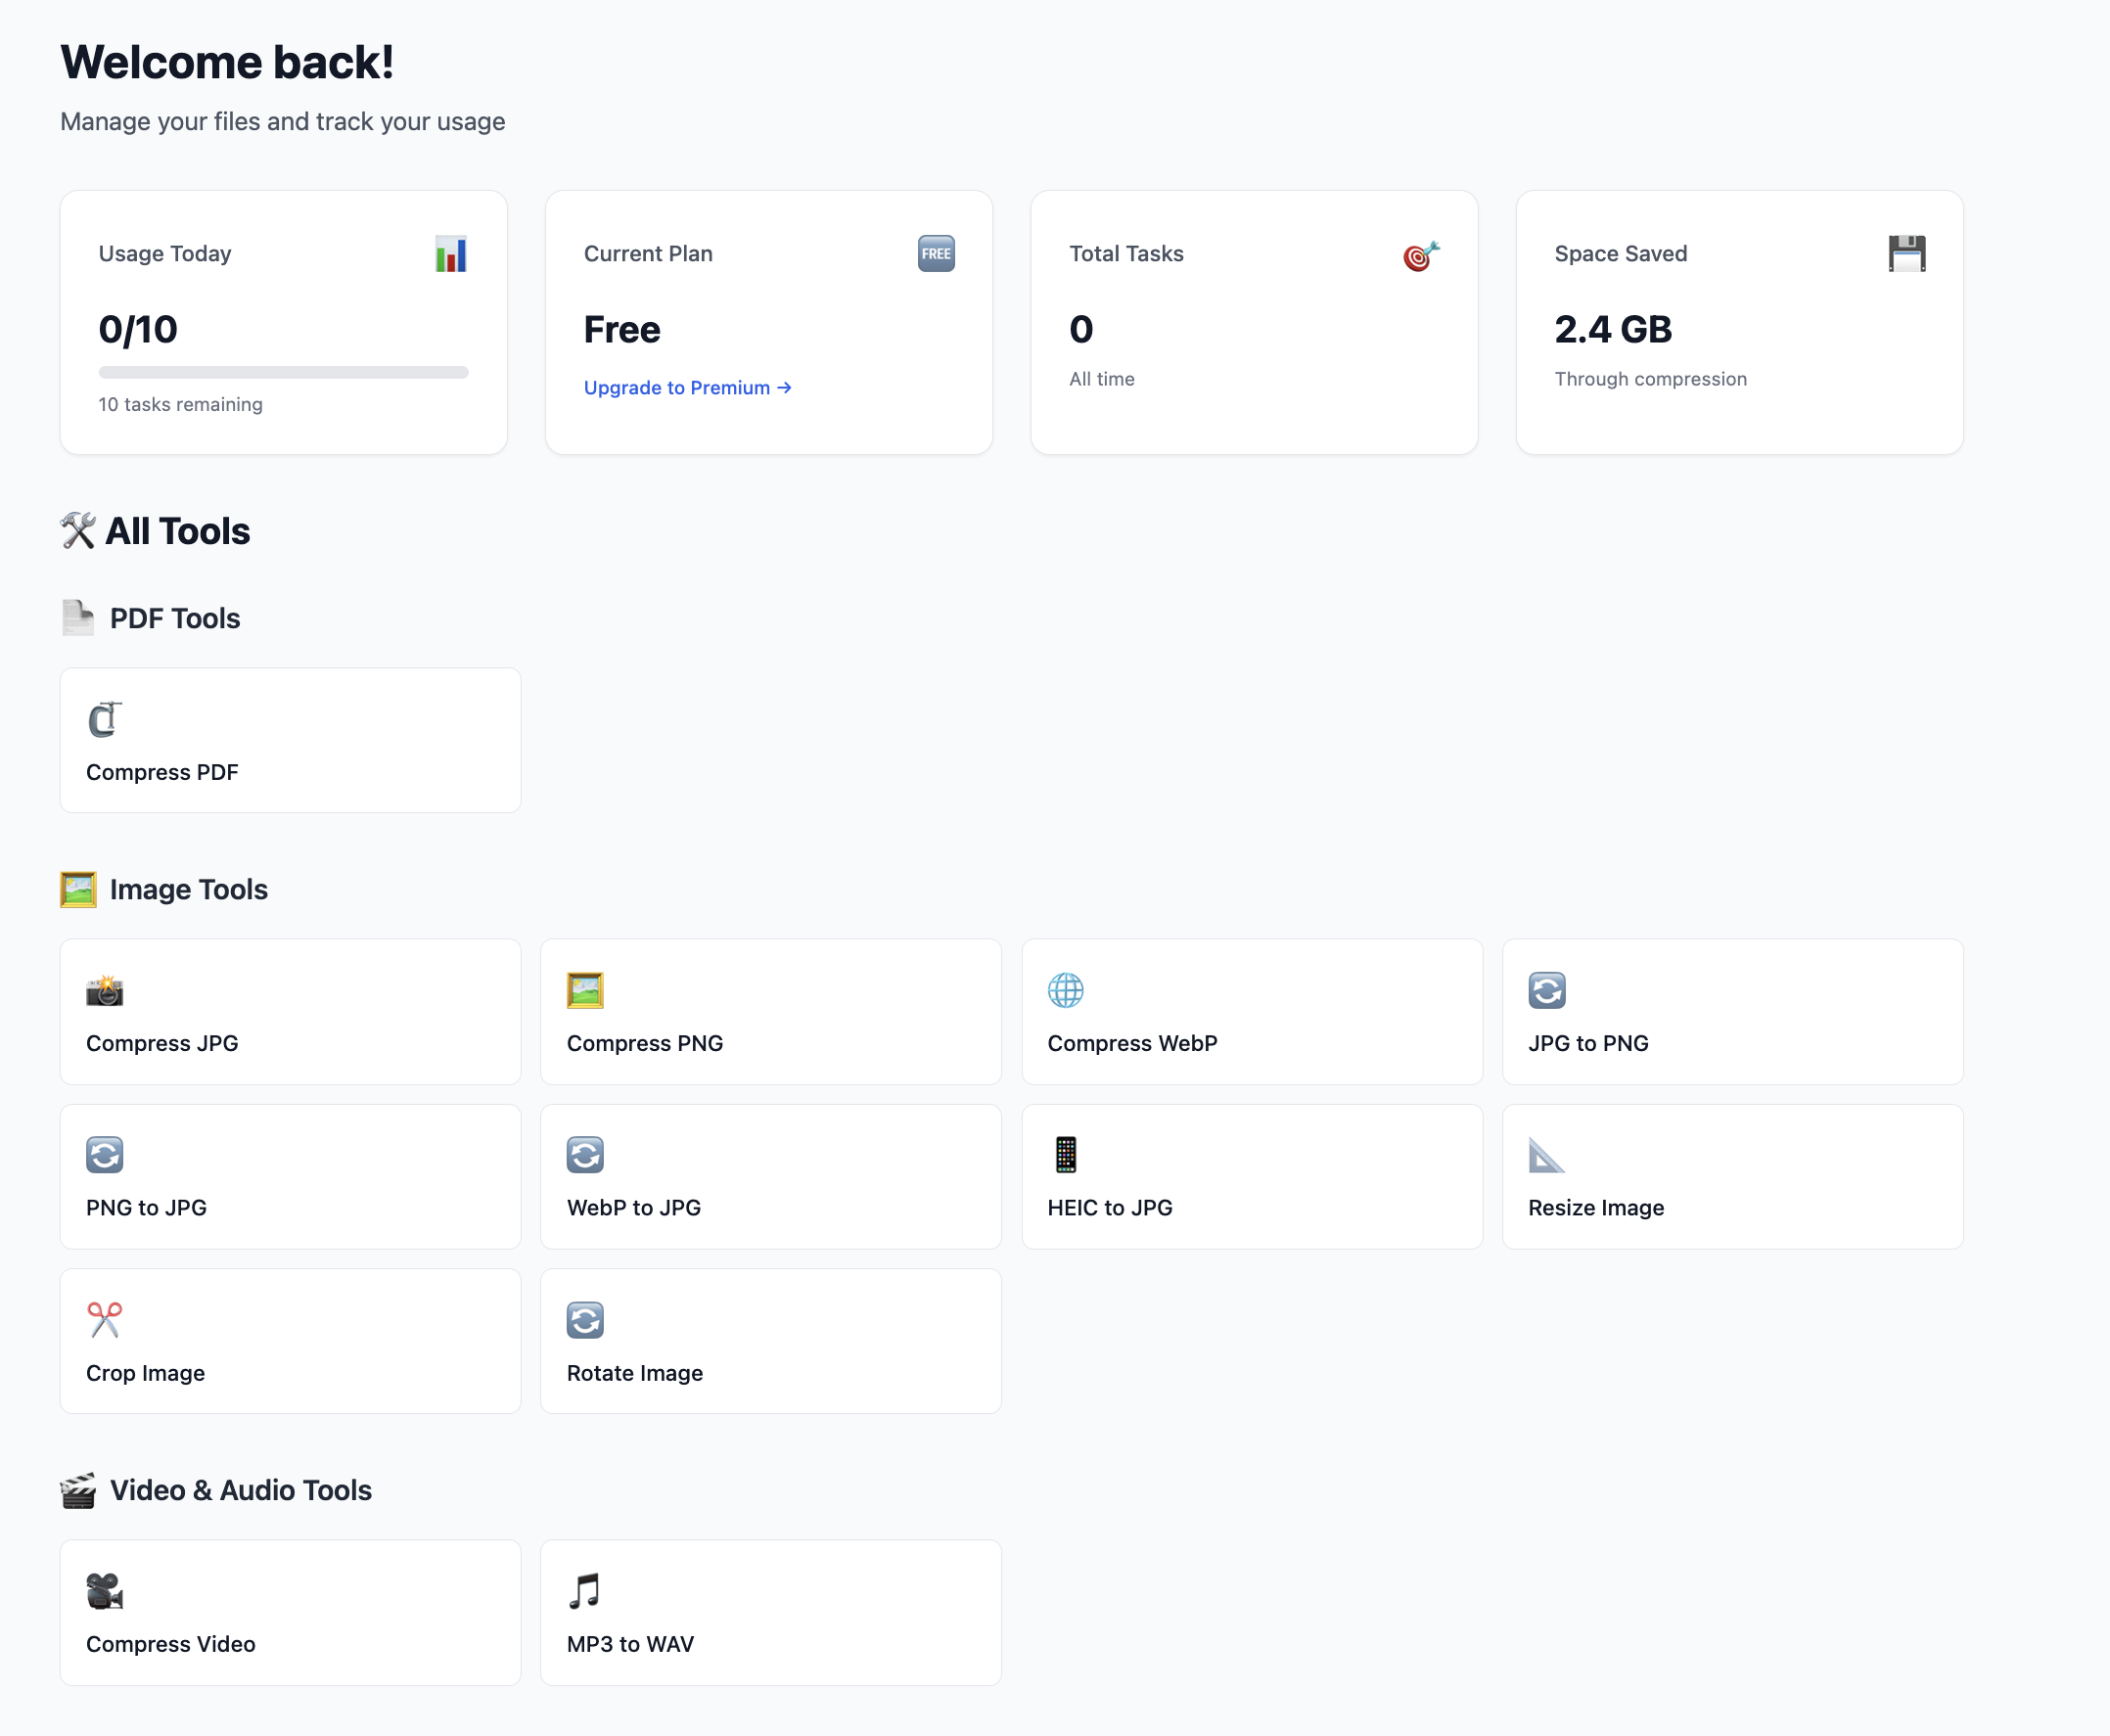Image resolution: width=2110 pixels, height=1736 pixels.
Task: Open the JPG to PNG converter
Action: point(1732,1011)
